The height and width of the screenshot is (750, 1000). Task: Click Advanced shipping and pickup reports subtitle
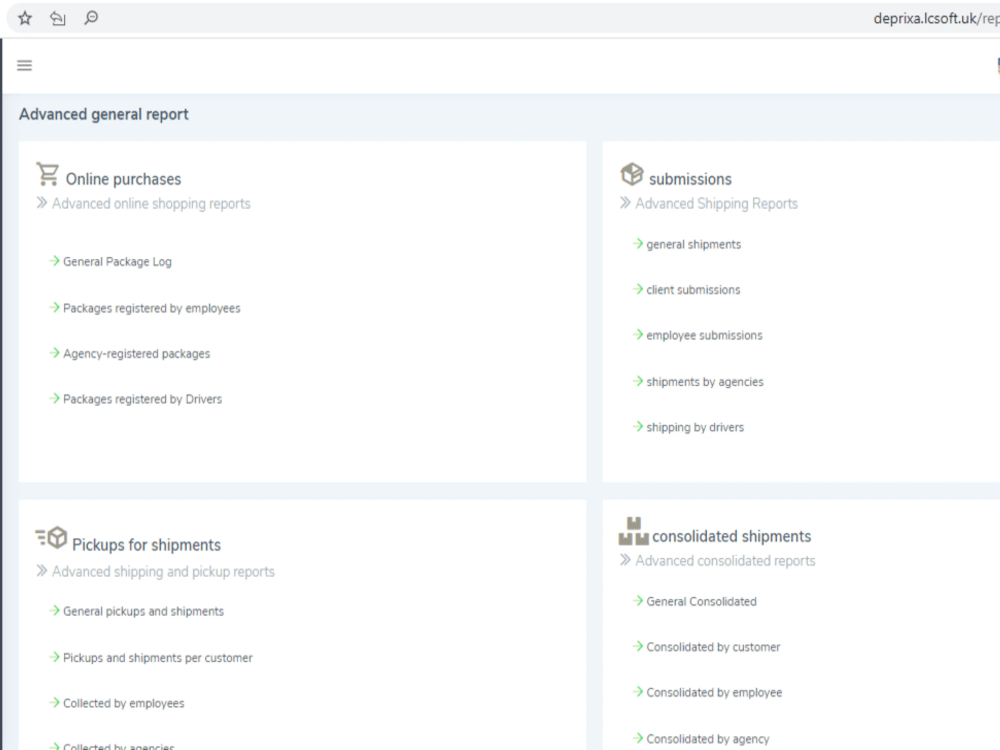(x=163, y=571)
